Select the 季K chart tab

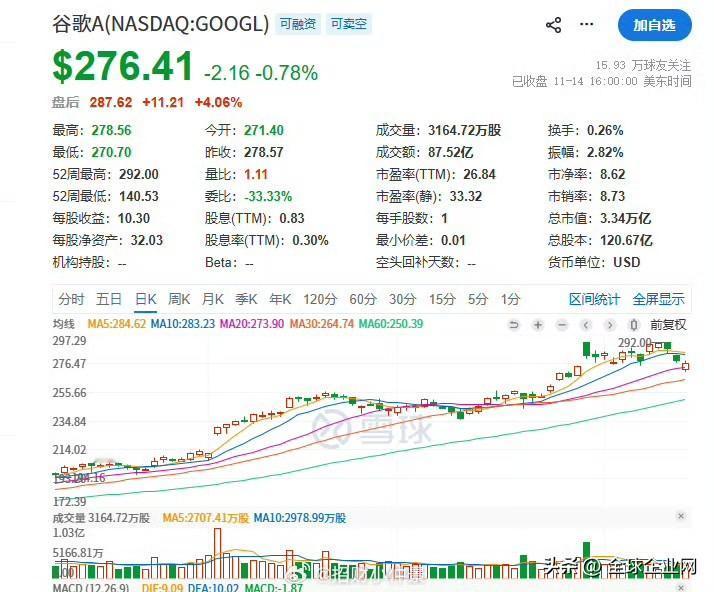tap(246, 299)
